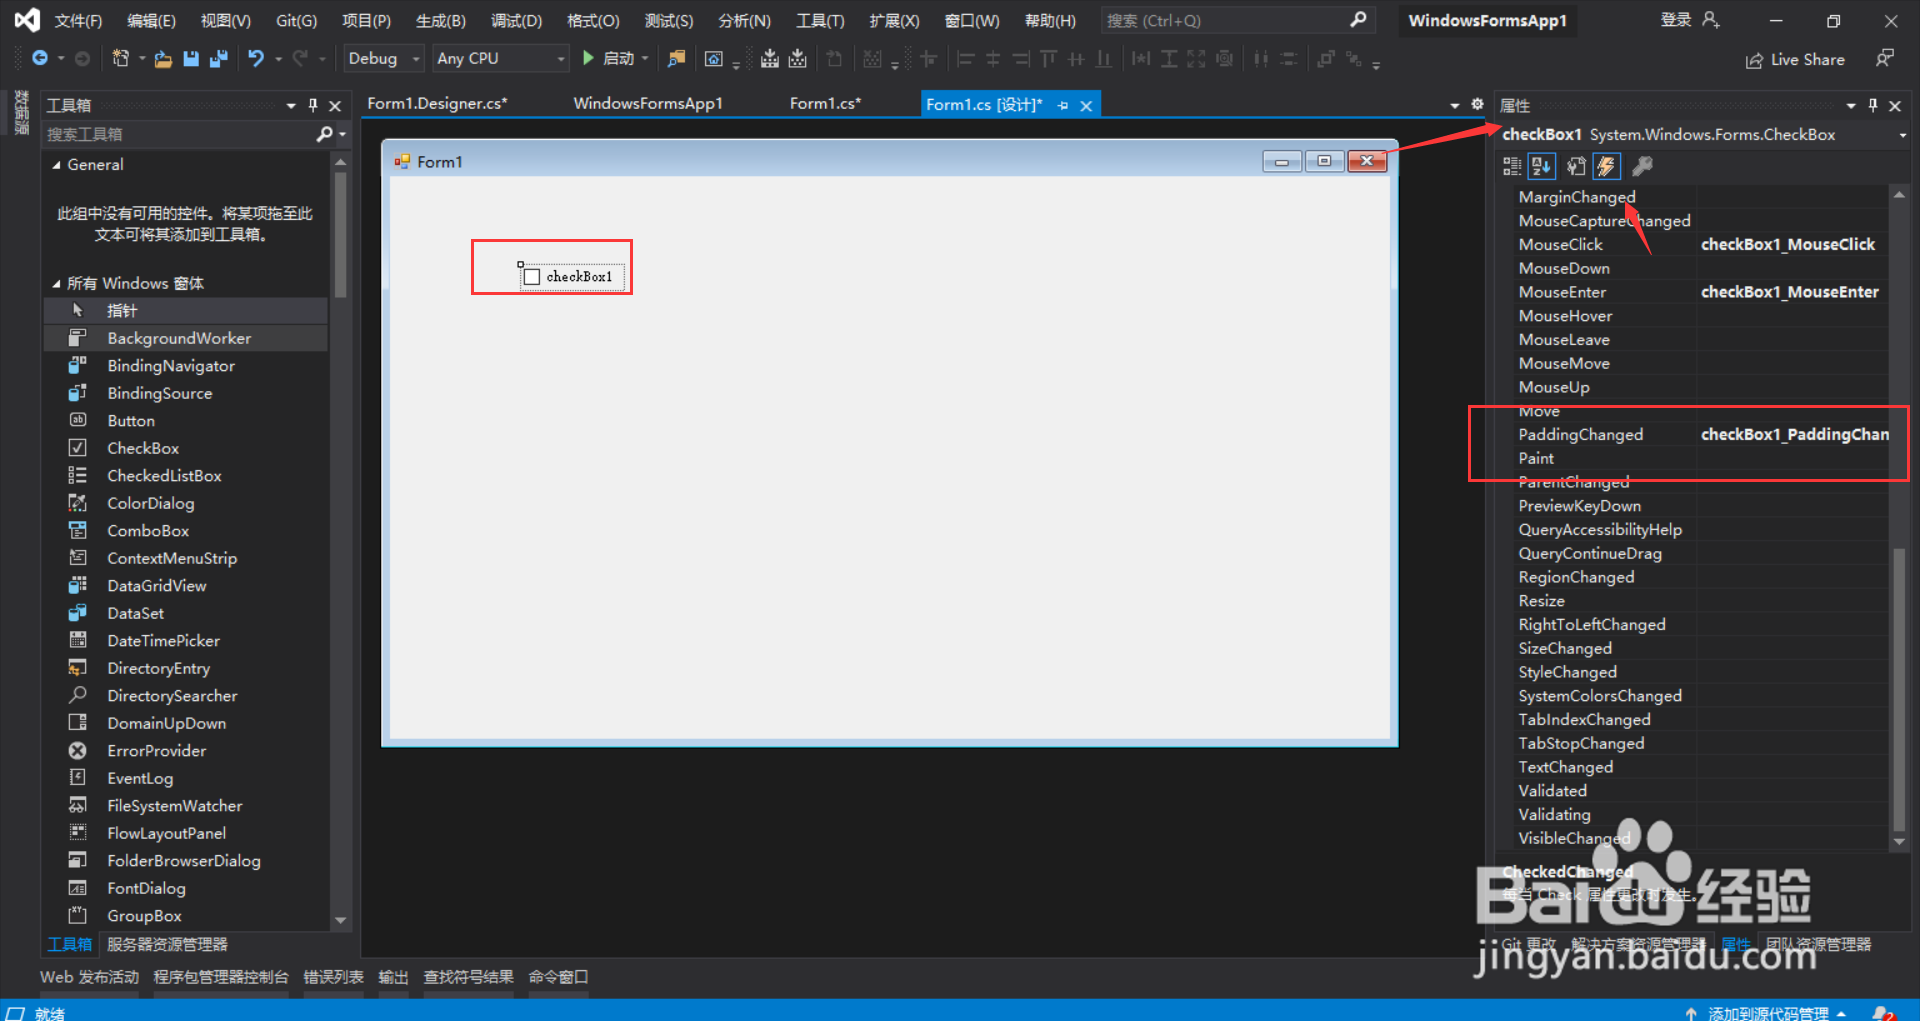Click the Property Pages wrench icon
The height and width of the screenshot is (1021, 1920).
[1642, 166]
